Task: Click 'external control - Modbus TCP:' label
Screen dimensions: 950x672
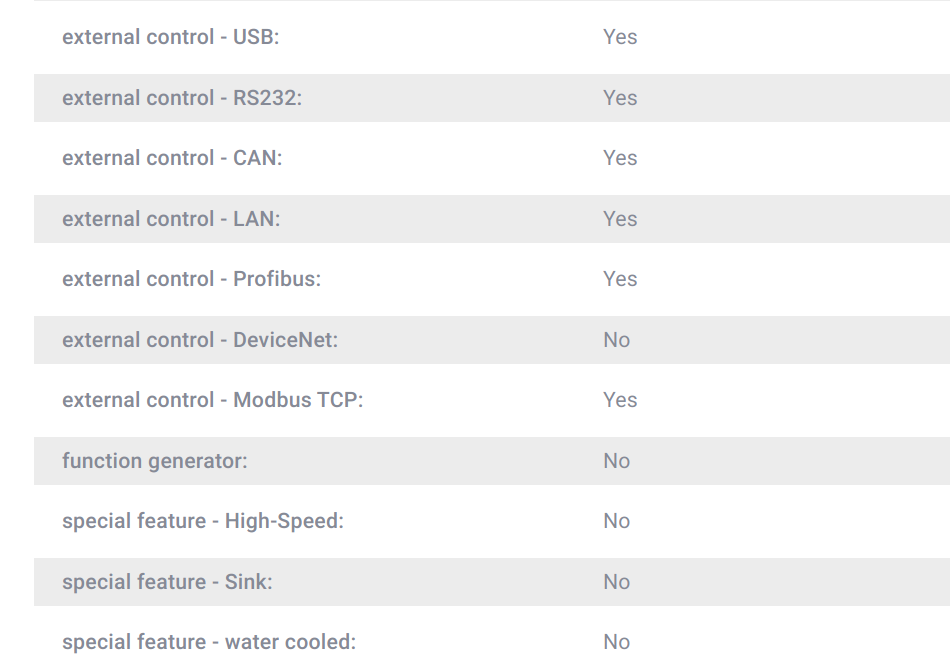Action: pos(213,400)
